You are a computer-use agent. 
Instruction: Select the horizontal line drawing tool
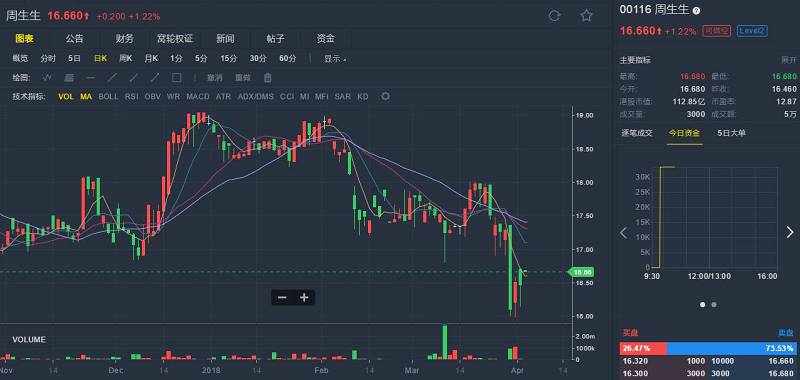point(91,78)
